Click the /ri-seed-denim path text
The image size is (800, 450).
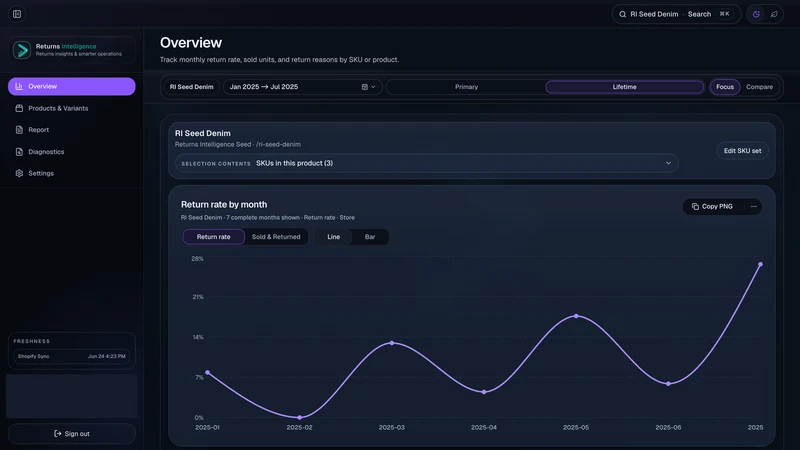278,144
